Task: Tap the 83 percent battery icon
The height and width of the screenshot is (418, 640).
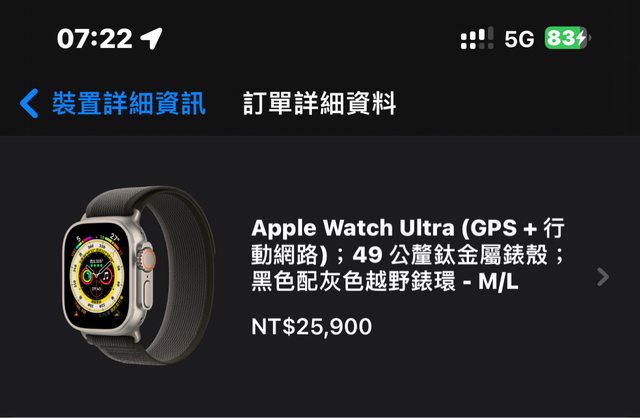Action: point(567,38)
